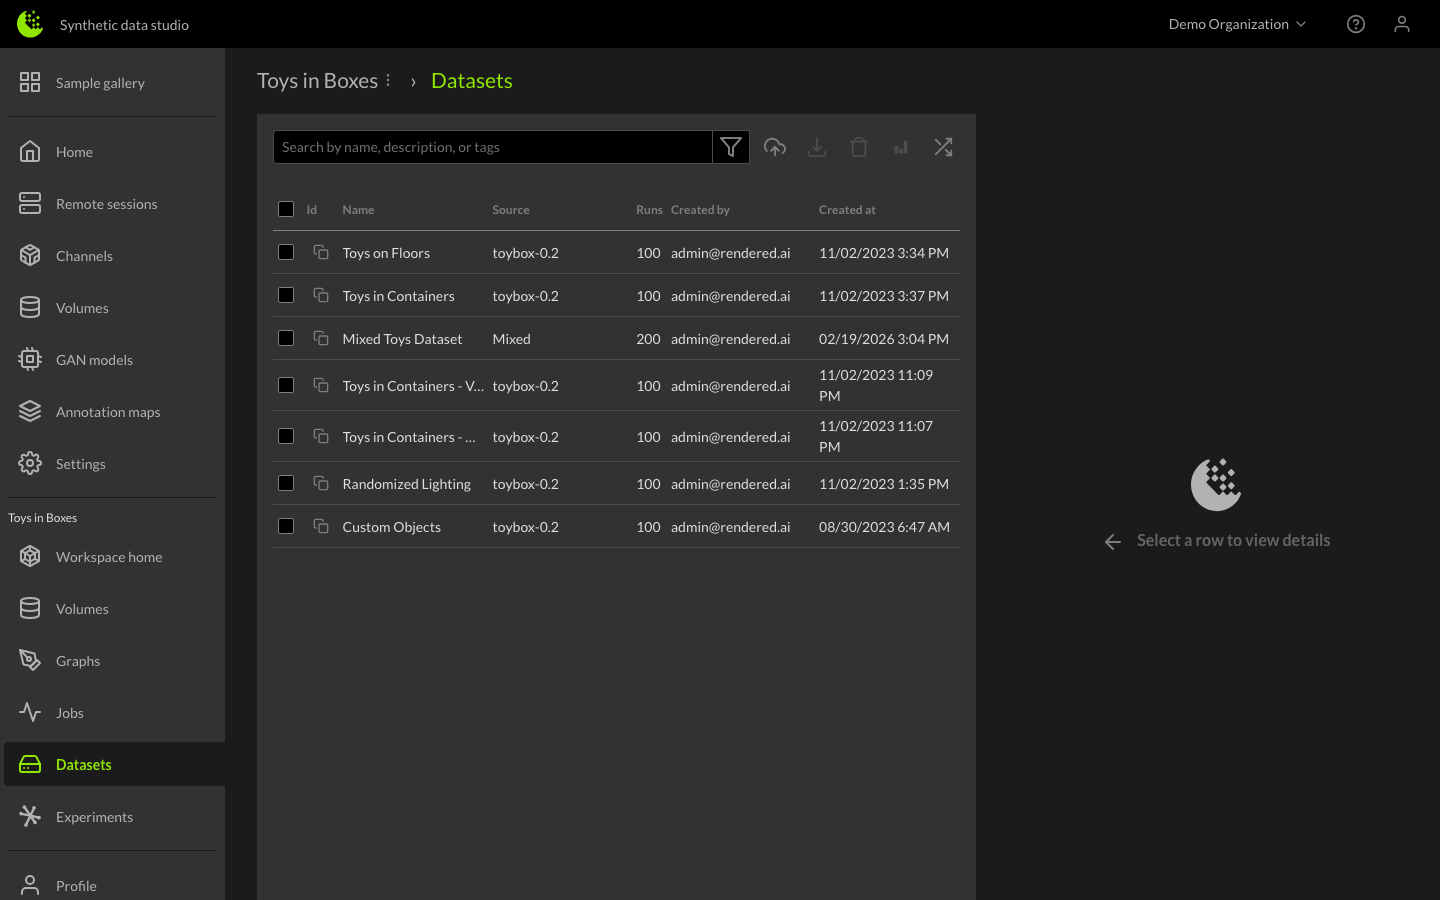Open Workspace home for Toys in Boxes
Screen dimensions: 1440x900
pos(109,556)
